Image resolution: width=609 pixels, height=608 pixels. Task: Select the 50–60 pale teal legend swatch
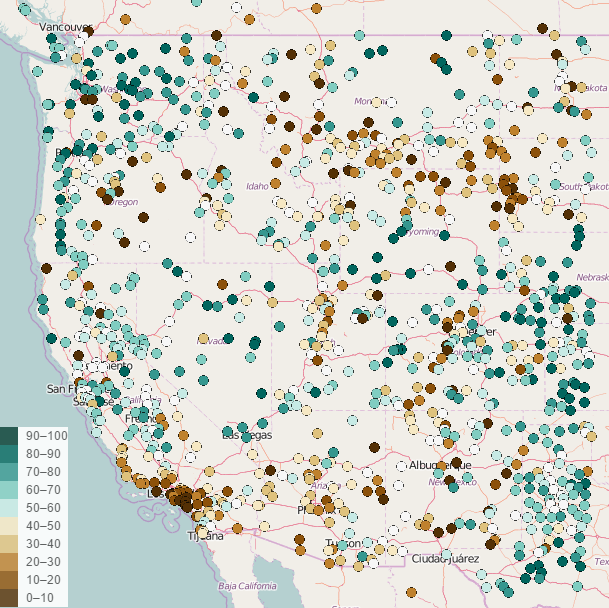[9, 508]
